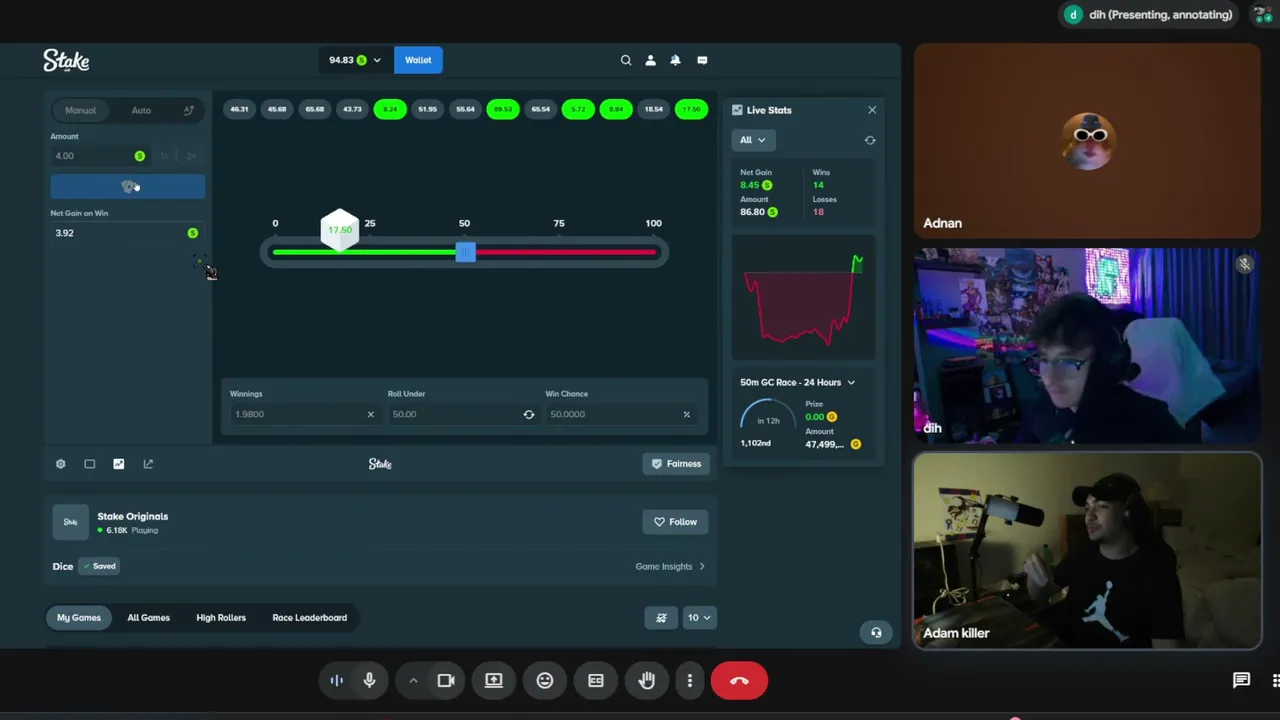
Task: Raise hand in the call
Action: pos(647,681)
